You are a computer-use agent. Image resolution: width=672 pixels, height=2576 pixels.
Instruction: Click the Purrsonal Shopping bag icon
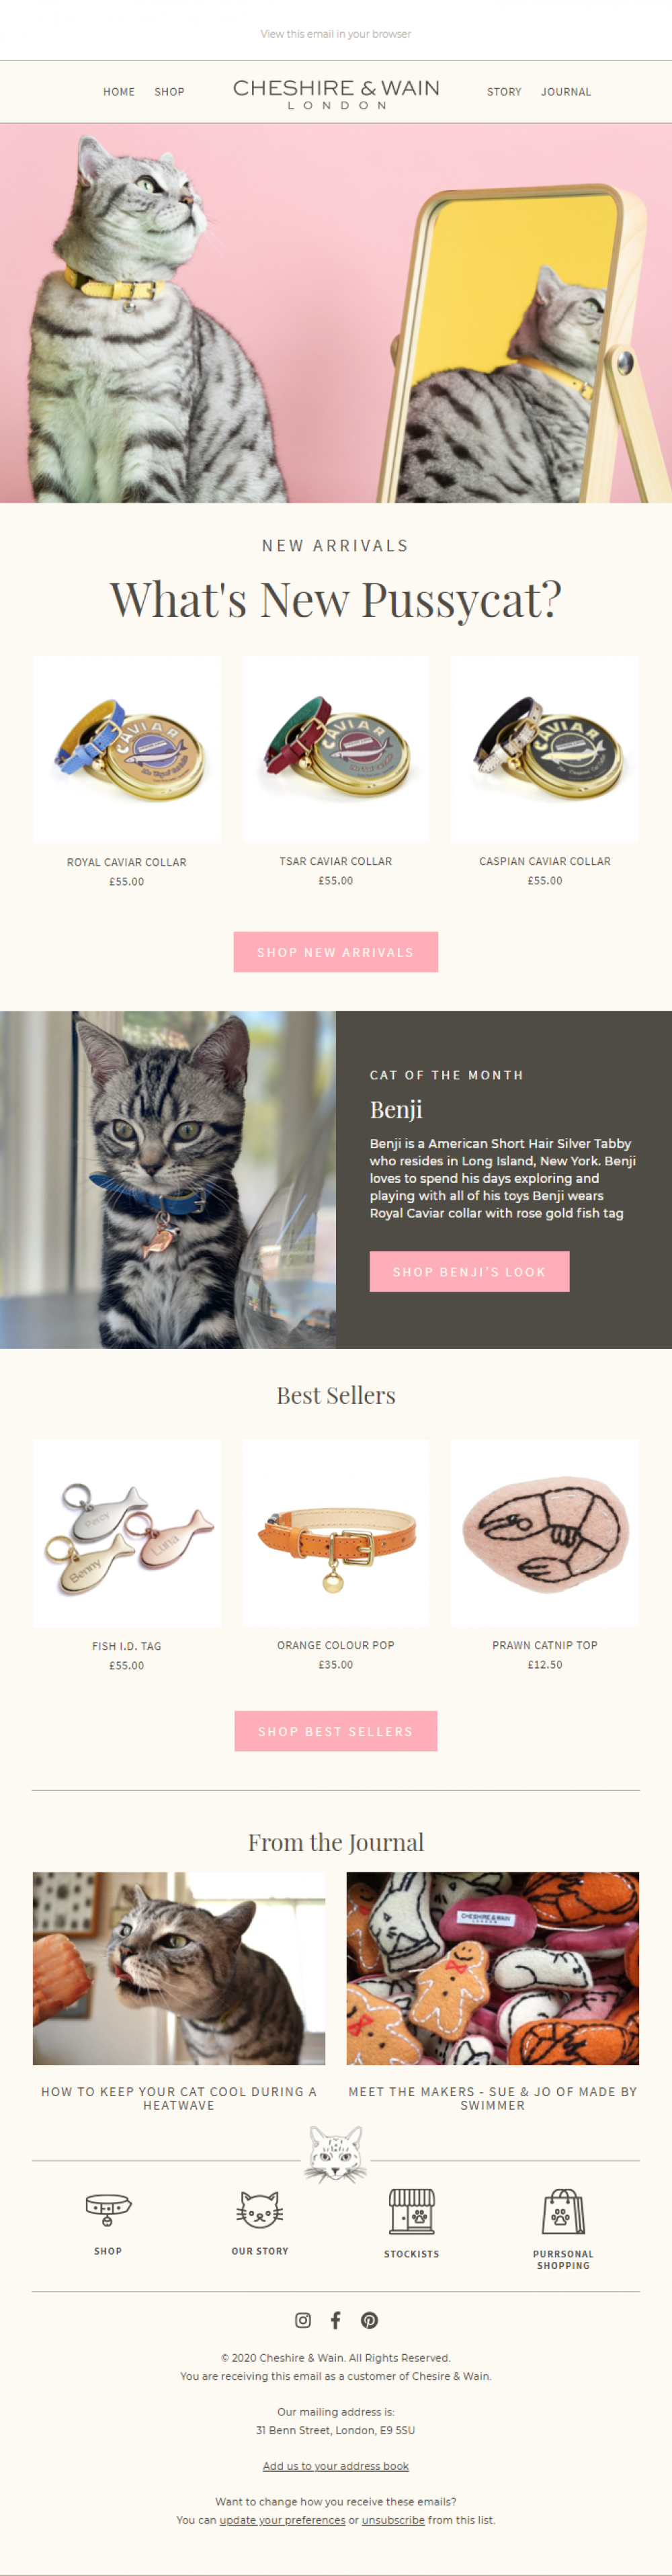coord(563,2210)
